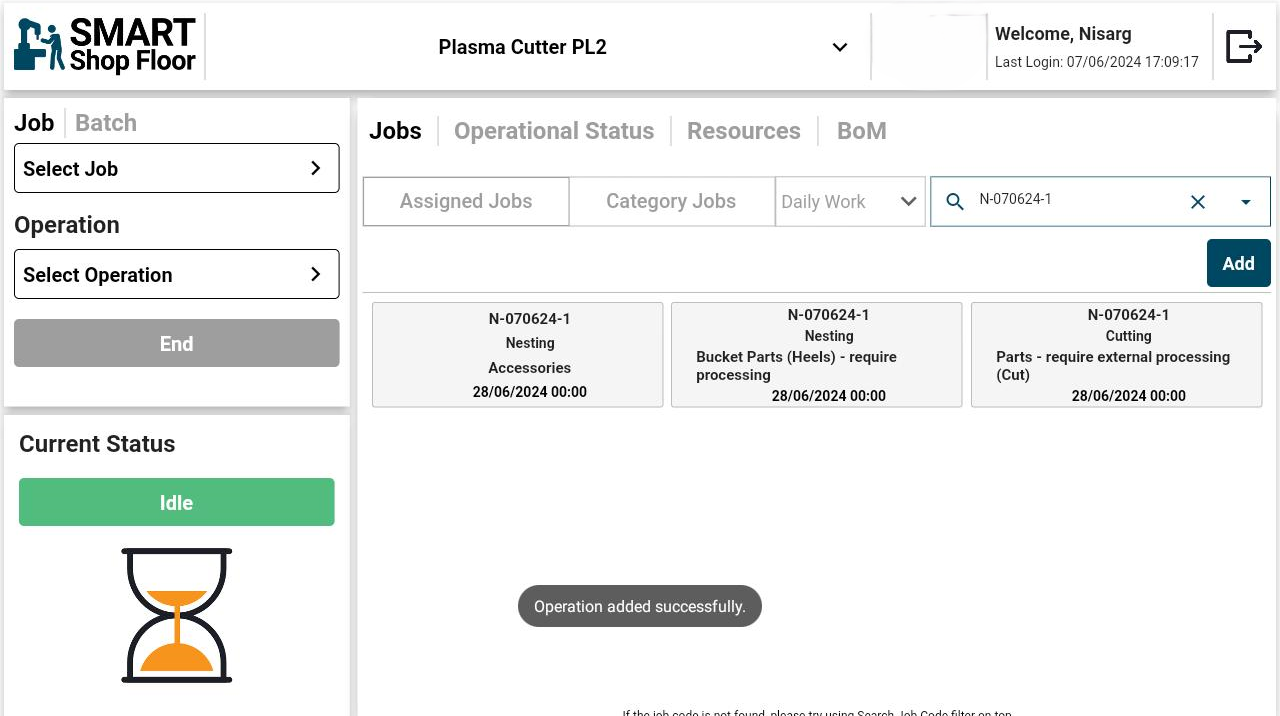Expand the Select Operation picker
The image size is (1280, 716).
point(176,274)
